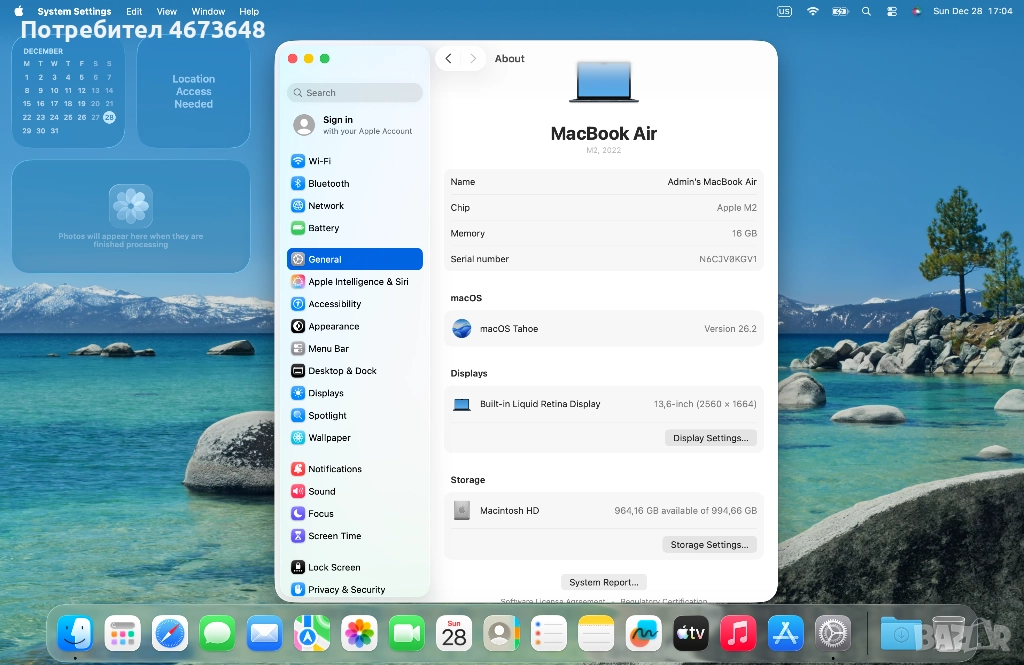Navigate back with the chevron button
This screenshot has height=665, width=1024.
pyautogui.click(x=449, y=59)
